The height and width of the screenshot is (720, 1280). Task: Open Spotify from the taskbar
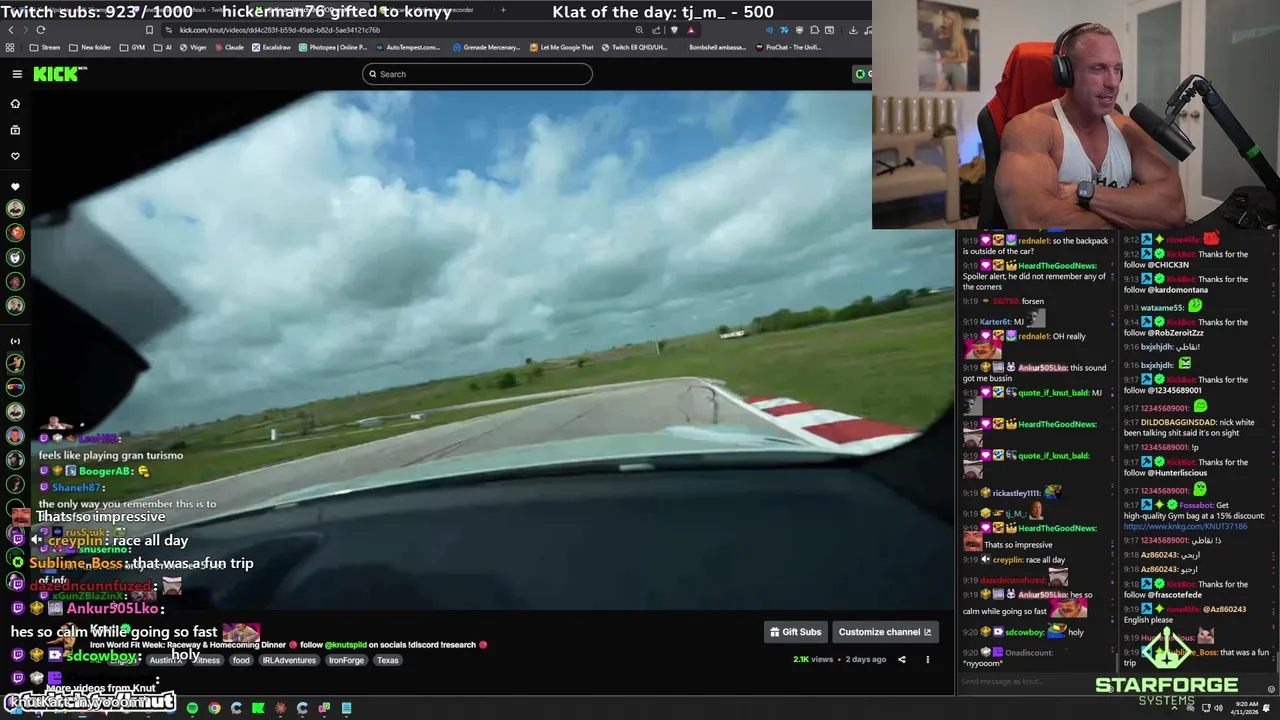click(192, 708)
